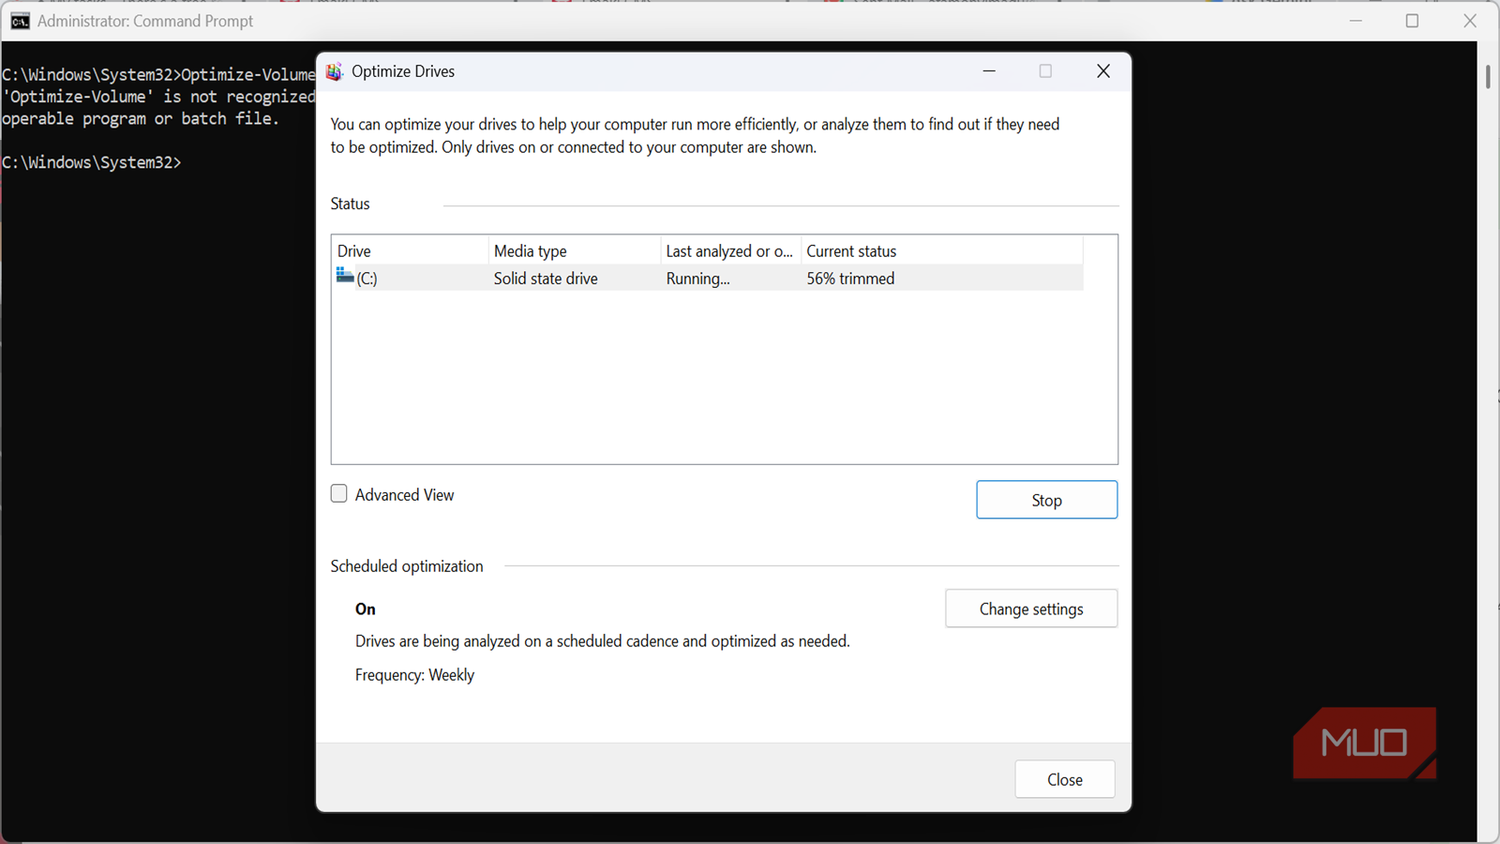
Task: Minimize the Optimize Drives dialog
Action: 989,71
